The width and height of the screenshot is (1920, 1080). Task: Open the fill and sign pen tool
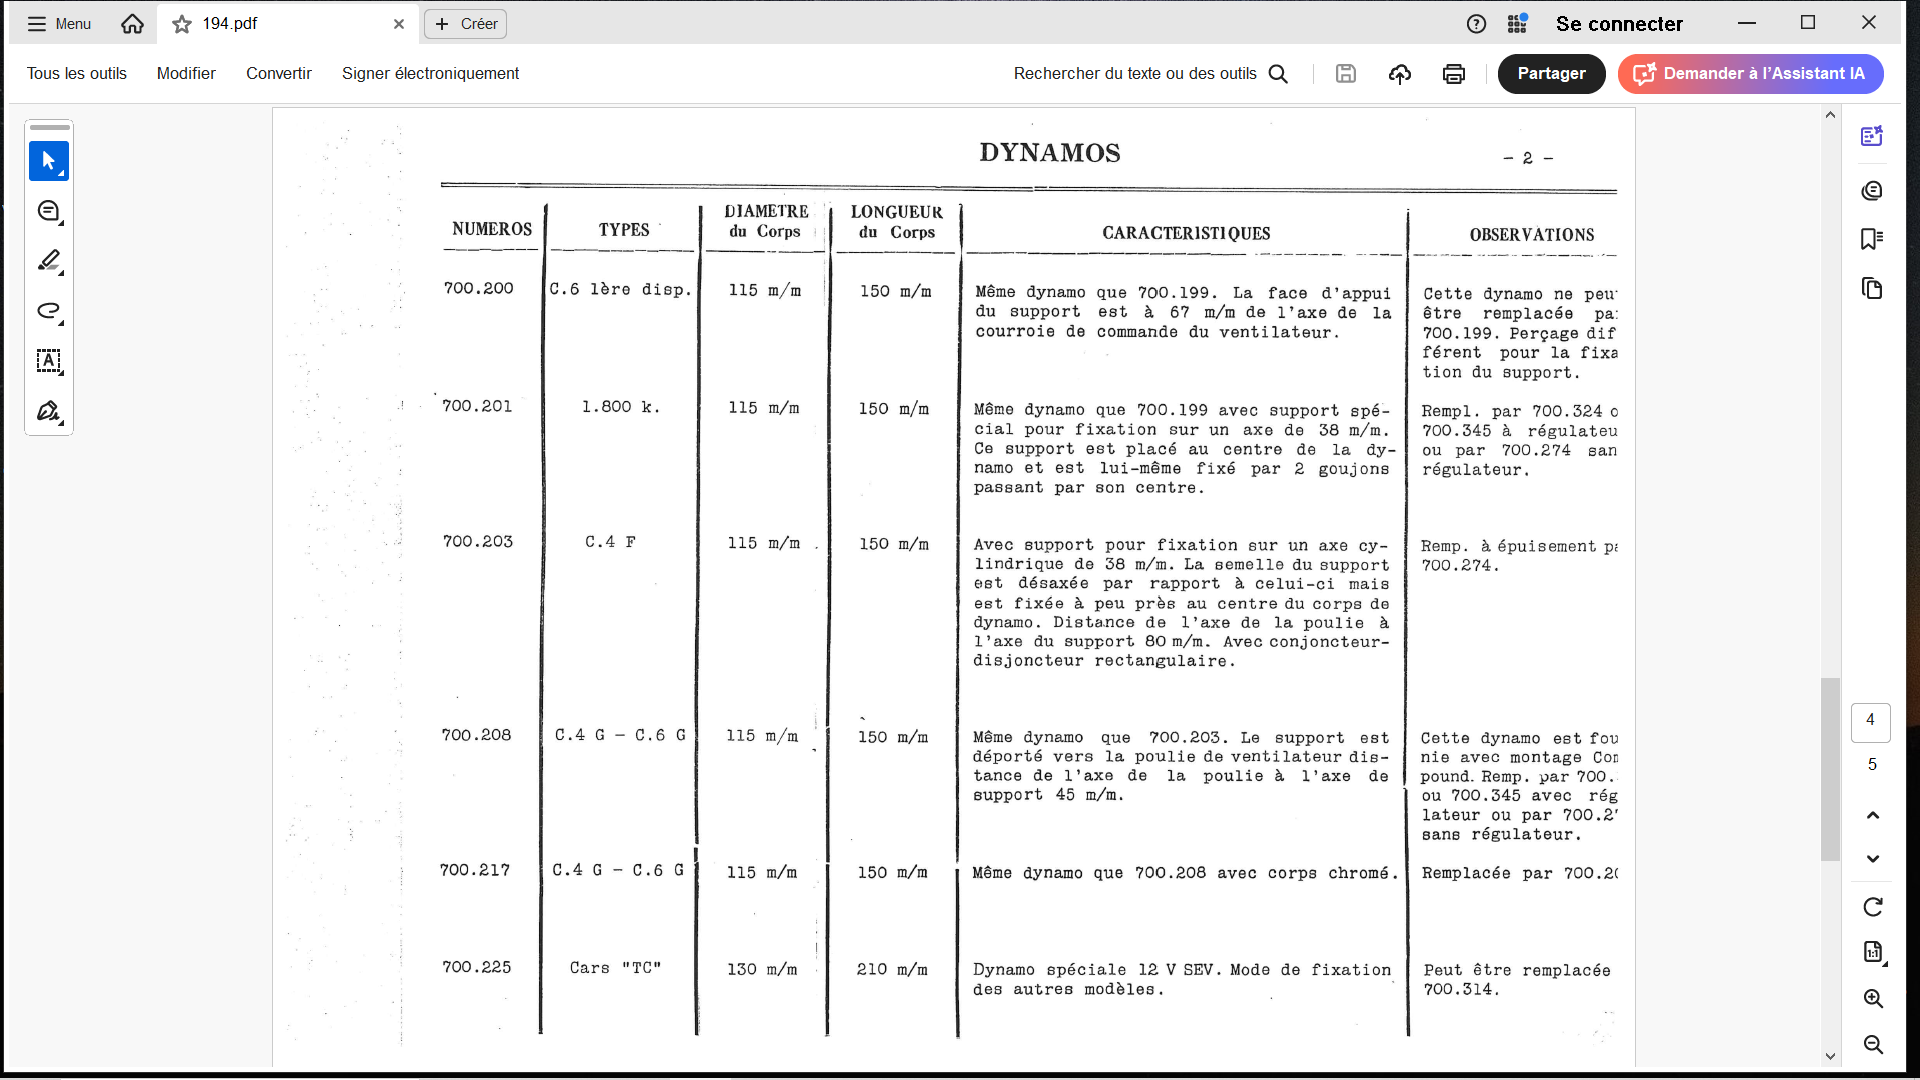coord(48,411)
